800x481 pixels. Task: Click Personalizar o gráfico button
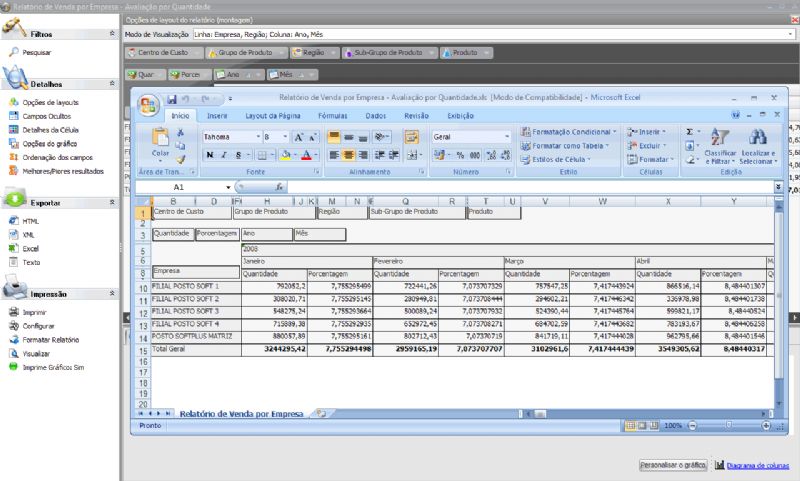coord(673,465)
